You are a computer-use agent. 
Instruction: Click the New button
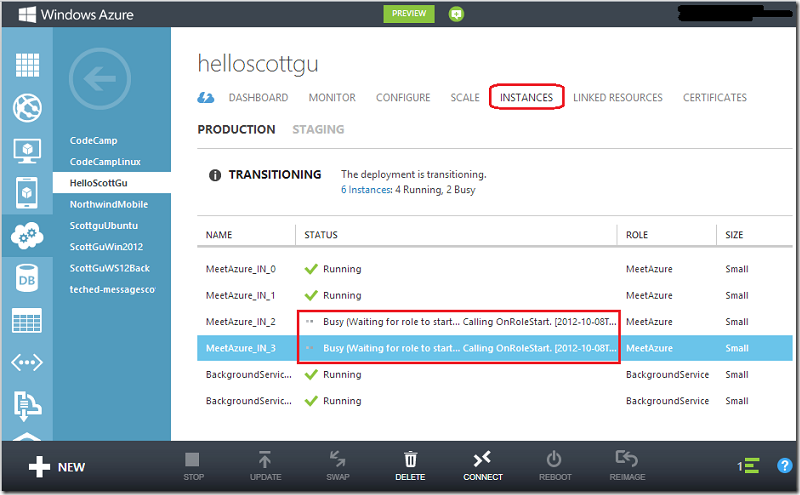click(57, 467)
